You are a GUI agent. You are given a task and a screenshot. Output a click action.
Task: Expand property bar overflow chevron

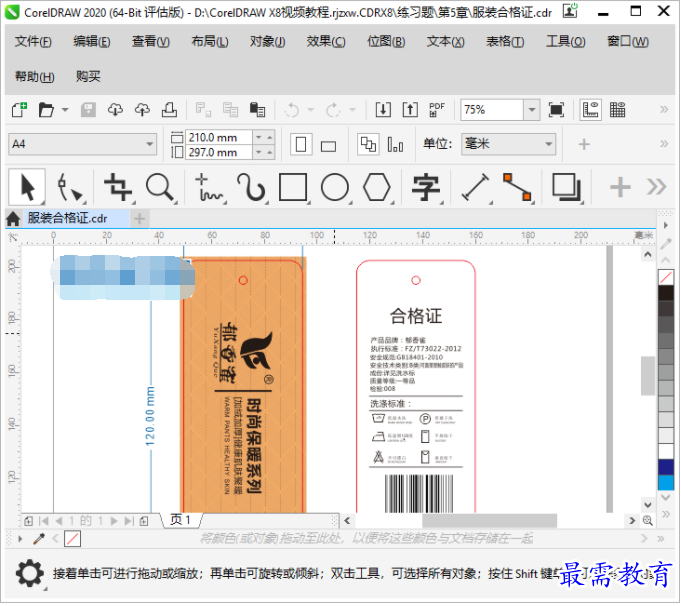coord(664,144)
